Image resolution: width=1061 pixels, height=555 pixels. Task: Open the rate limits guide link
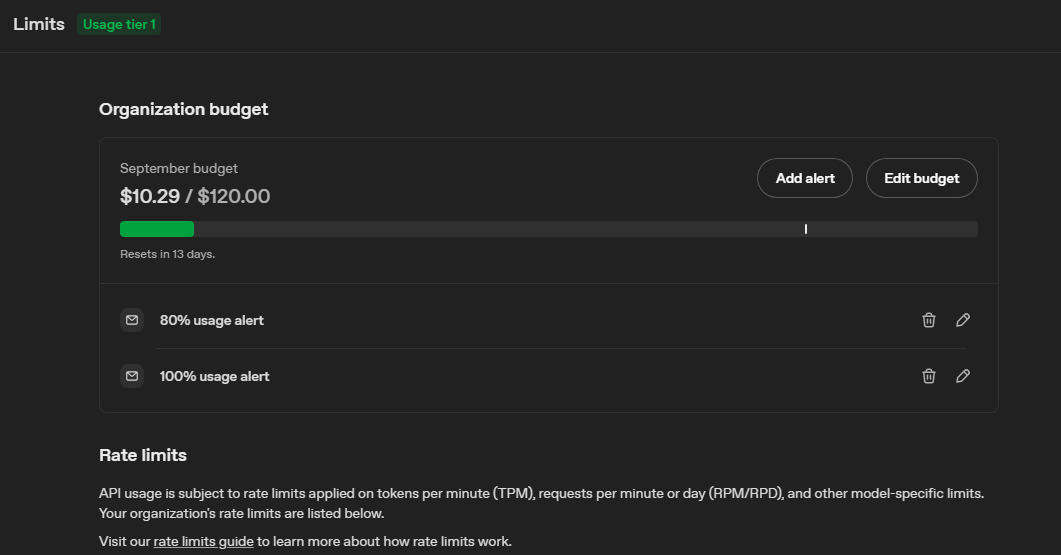(x=203, y=541)
